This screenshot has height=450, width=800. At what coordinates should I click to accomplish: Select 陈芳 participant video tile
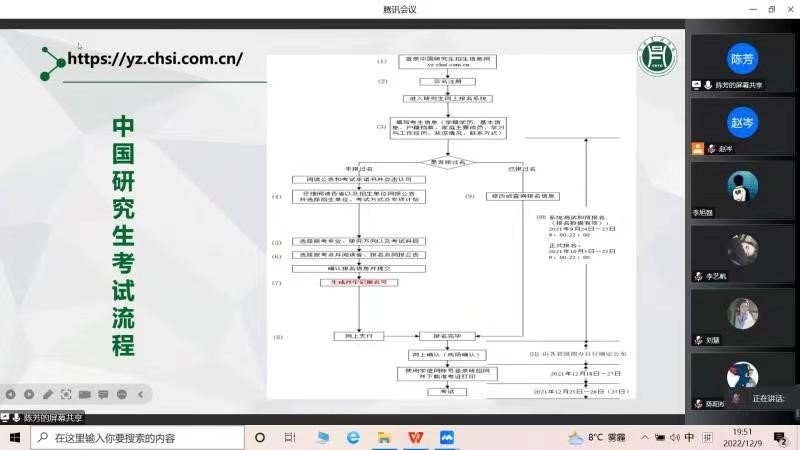pos(742,59)
